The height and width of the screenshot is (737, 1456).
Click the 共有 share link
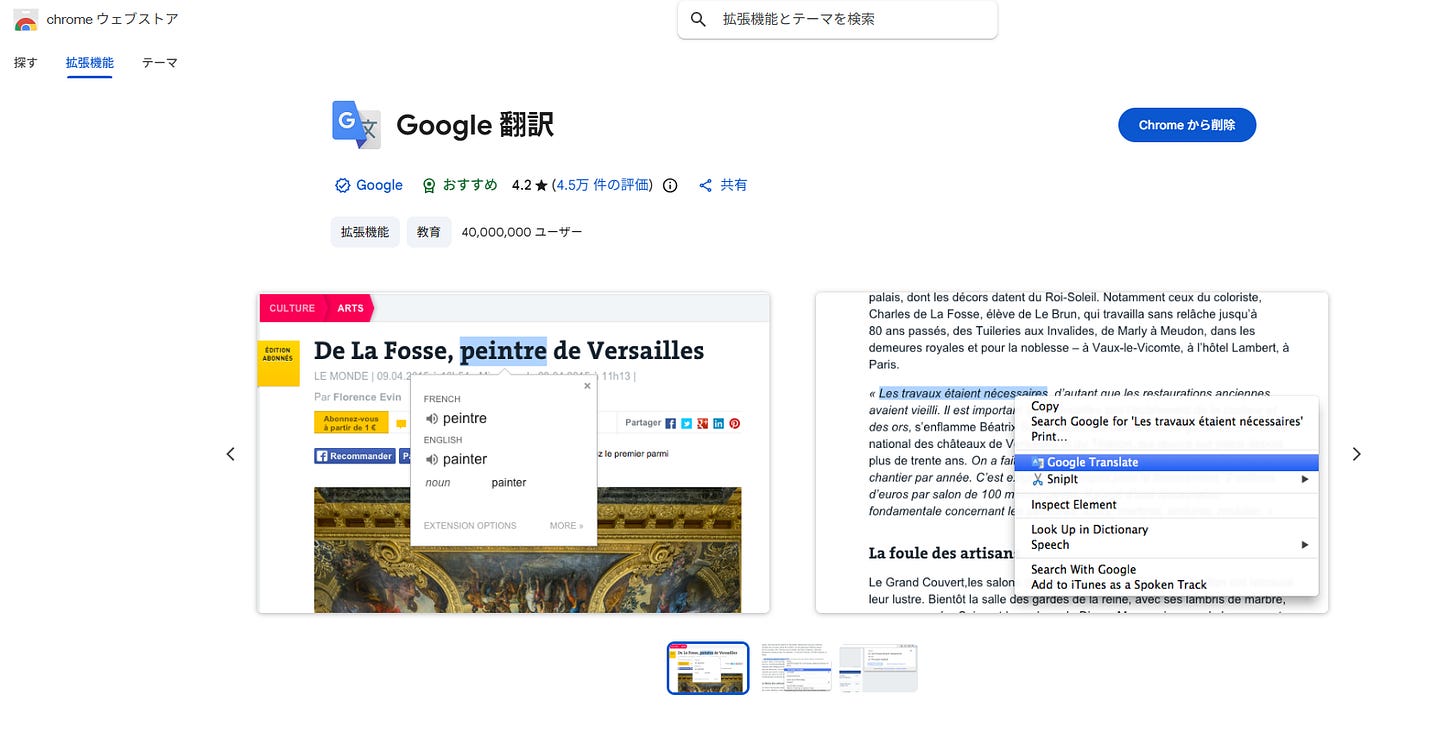click(734, 185)
